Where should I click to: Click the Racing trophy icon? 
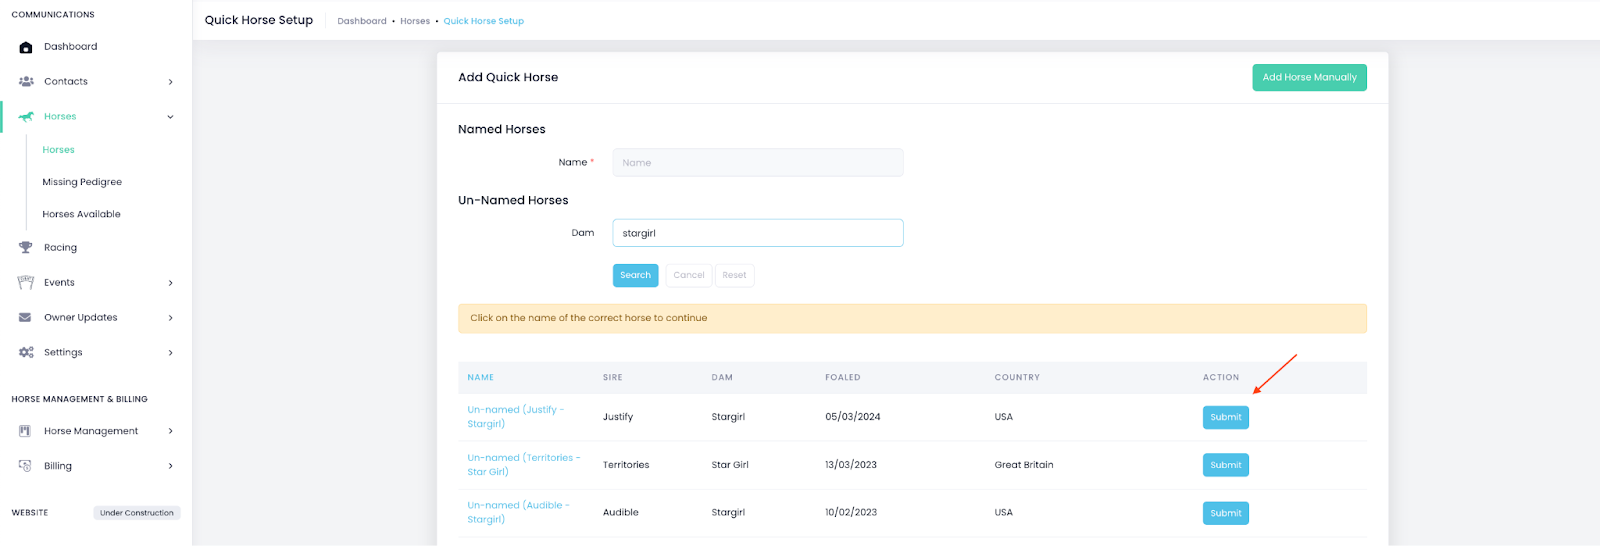tap(26, 248)
